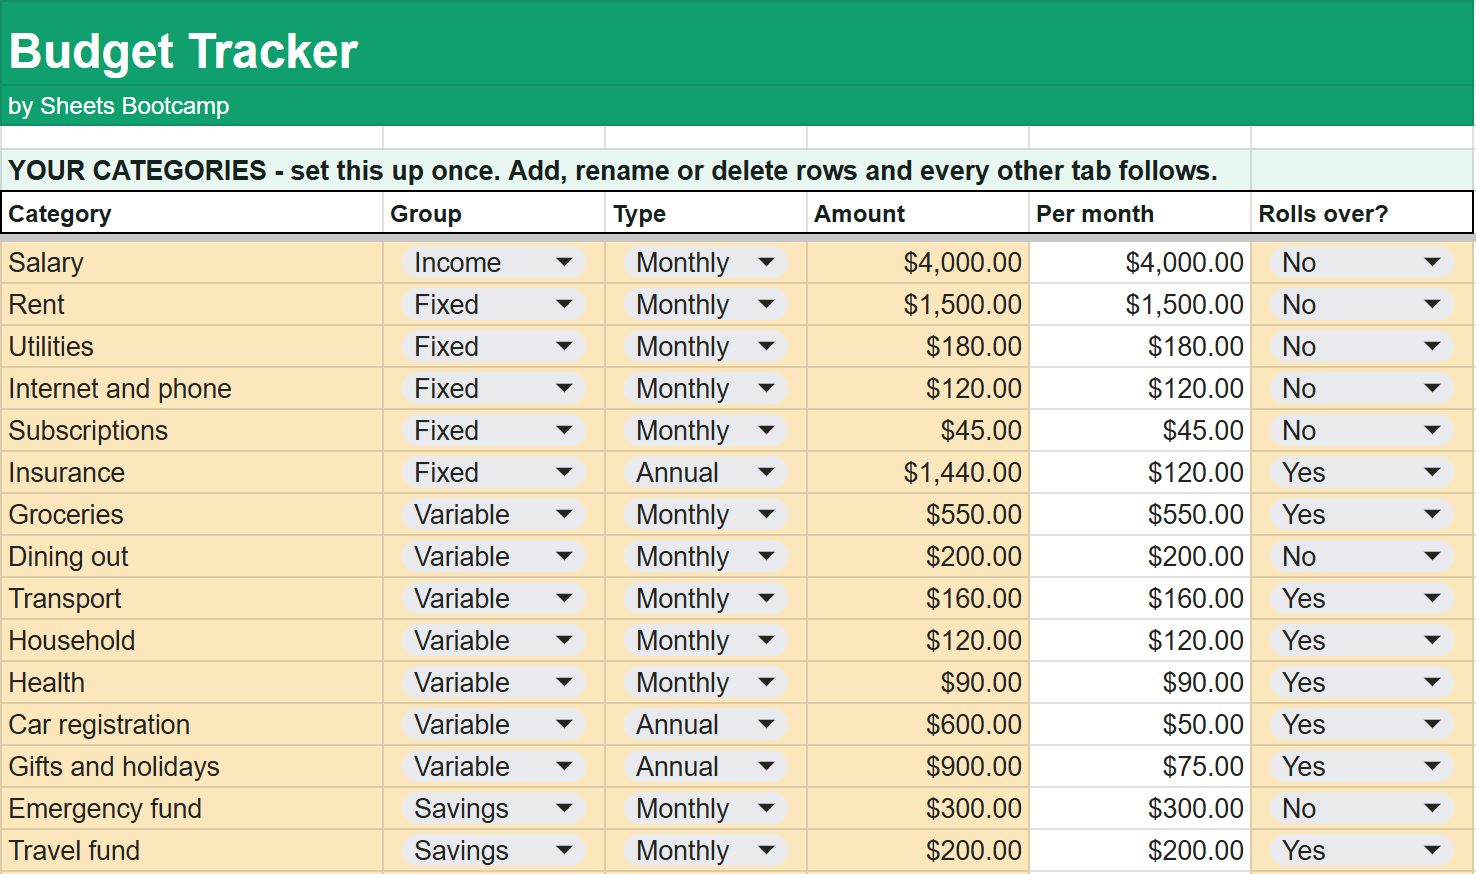Open Rolls over dropdown for Insurance
The width and height of the screenshot is (1476, 874).
[x=1362, y=472]
